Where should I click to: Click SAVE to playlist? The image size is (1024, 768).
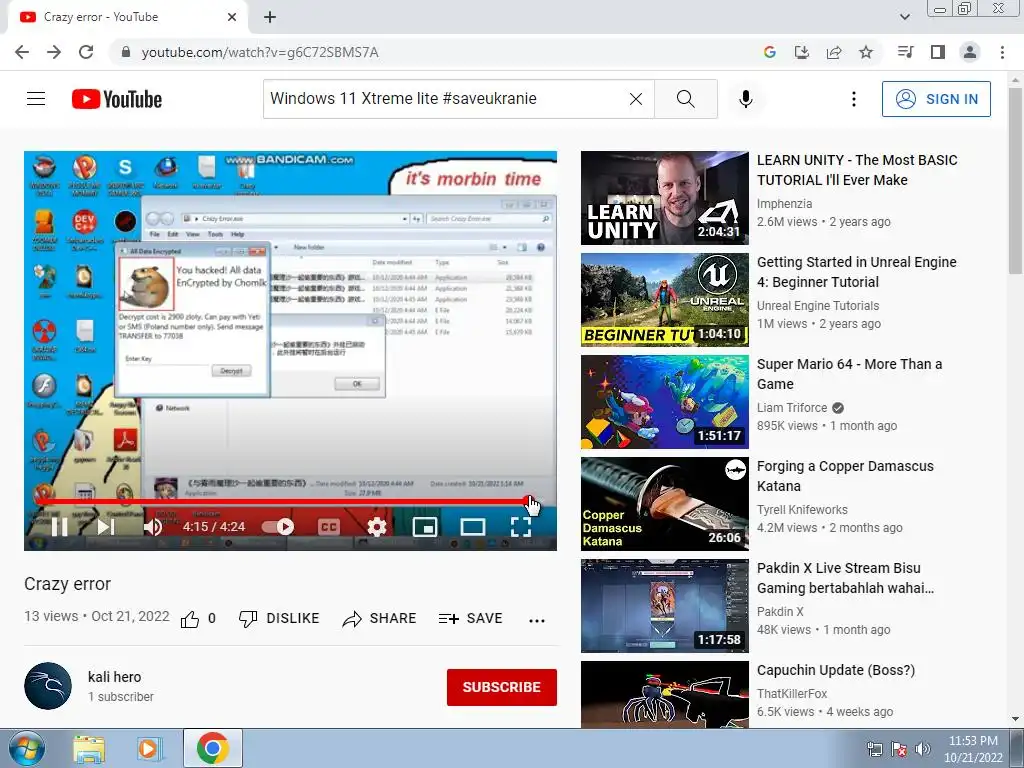[470, 618]
